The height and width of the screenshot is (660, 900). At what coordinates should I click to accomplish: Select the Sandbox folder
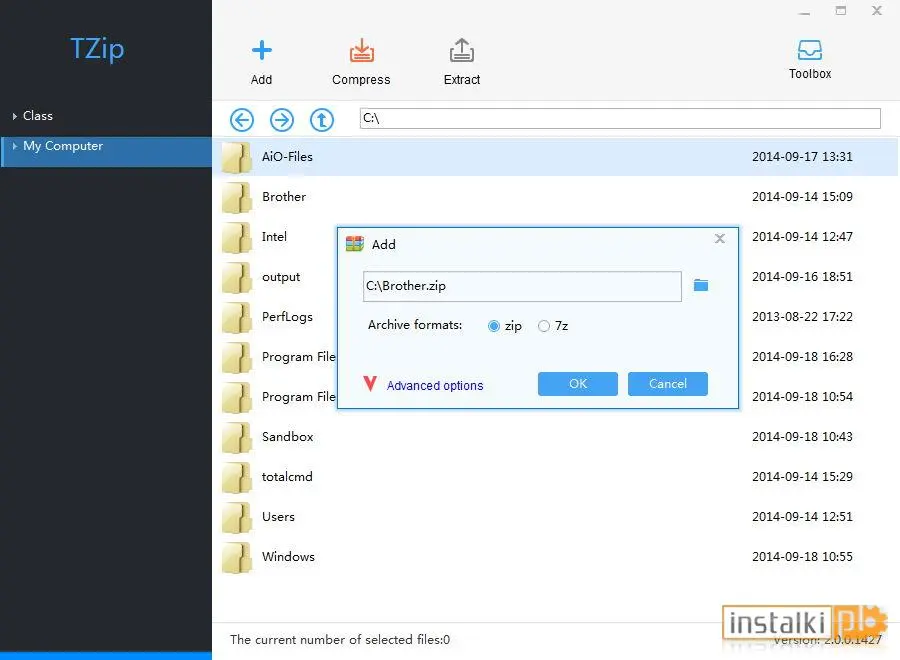[x=555, y=437]
